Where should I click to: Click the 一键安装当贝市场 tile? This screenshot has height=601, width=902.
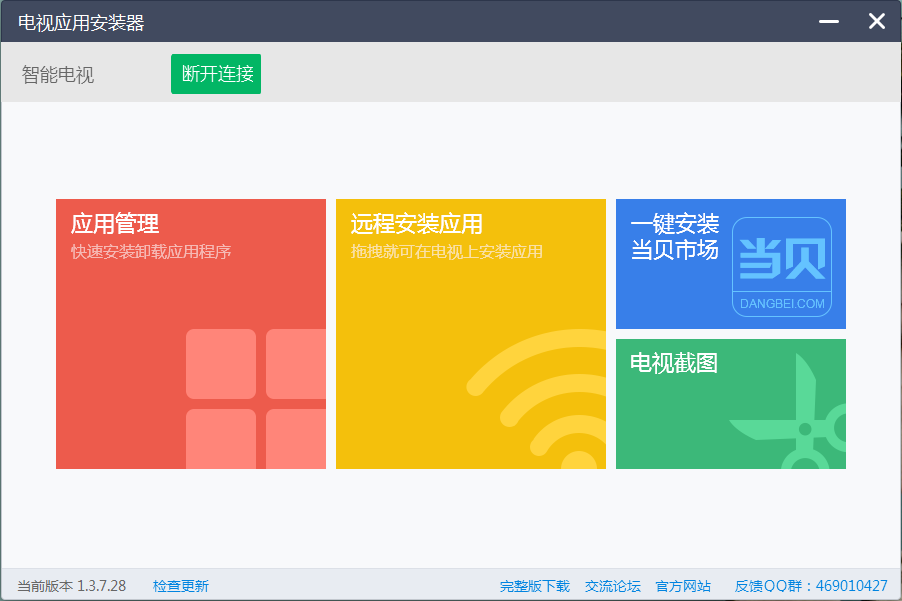730,263
